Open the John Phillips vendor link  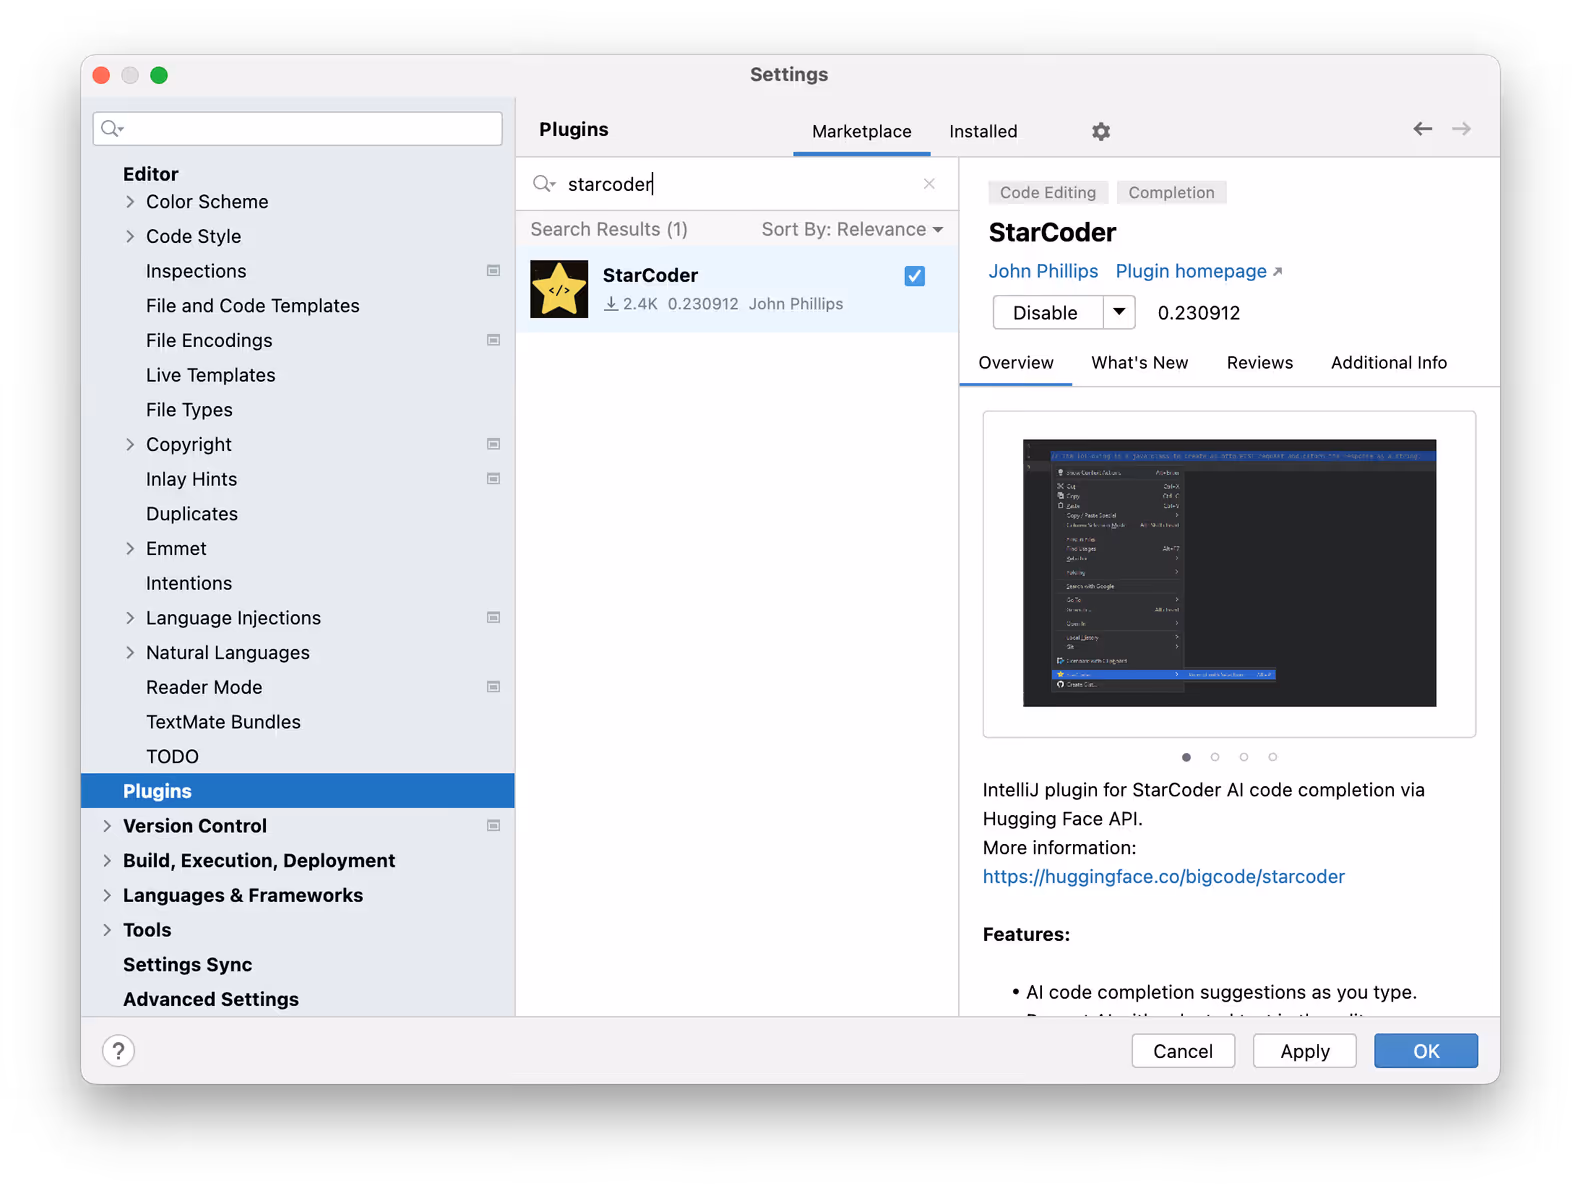(1043, 272)
